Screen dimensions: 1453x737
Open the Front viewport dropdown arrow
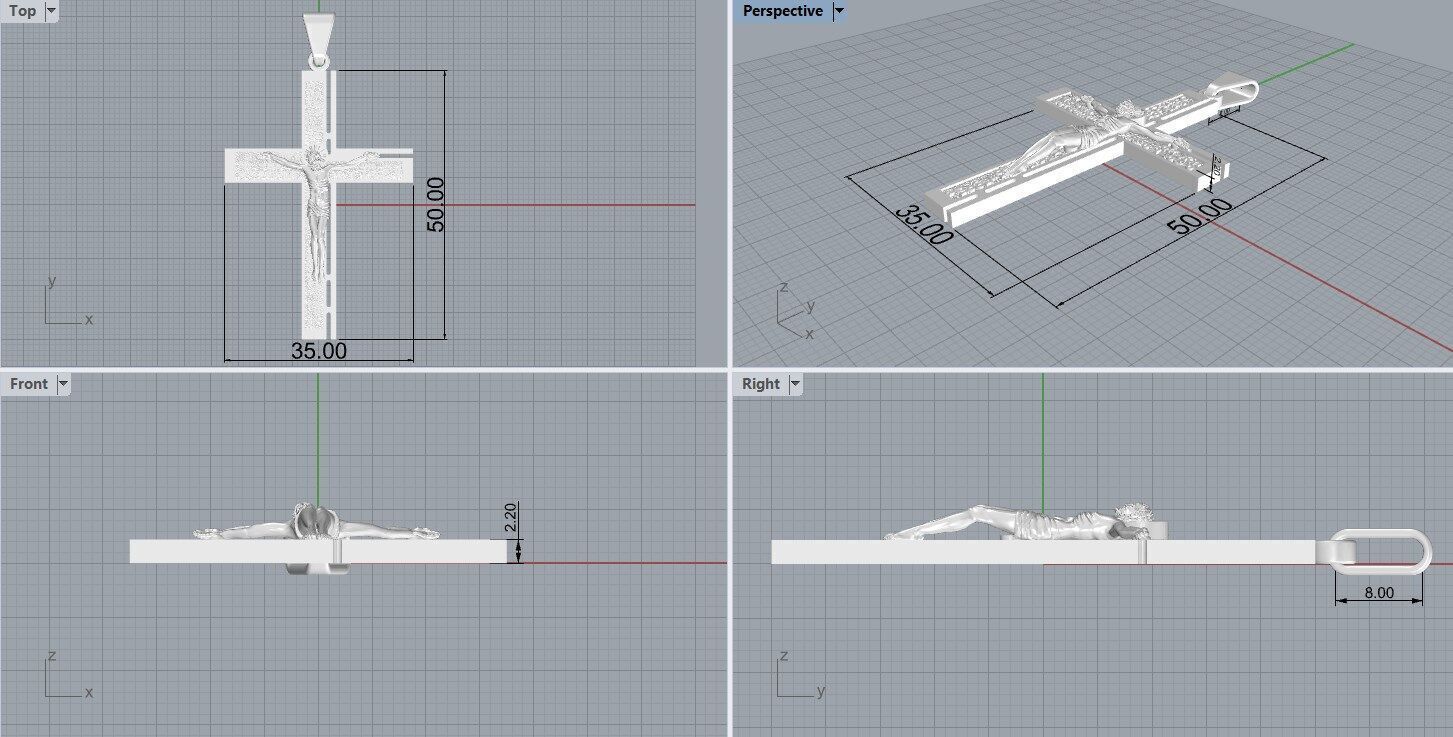63,384
